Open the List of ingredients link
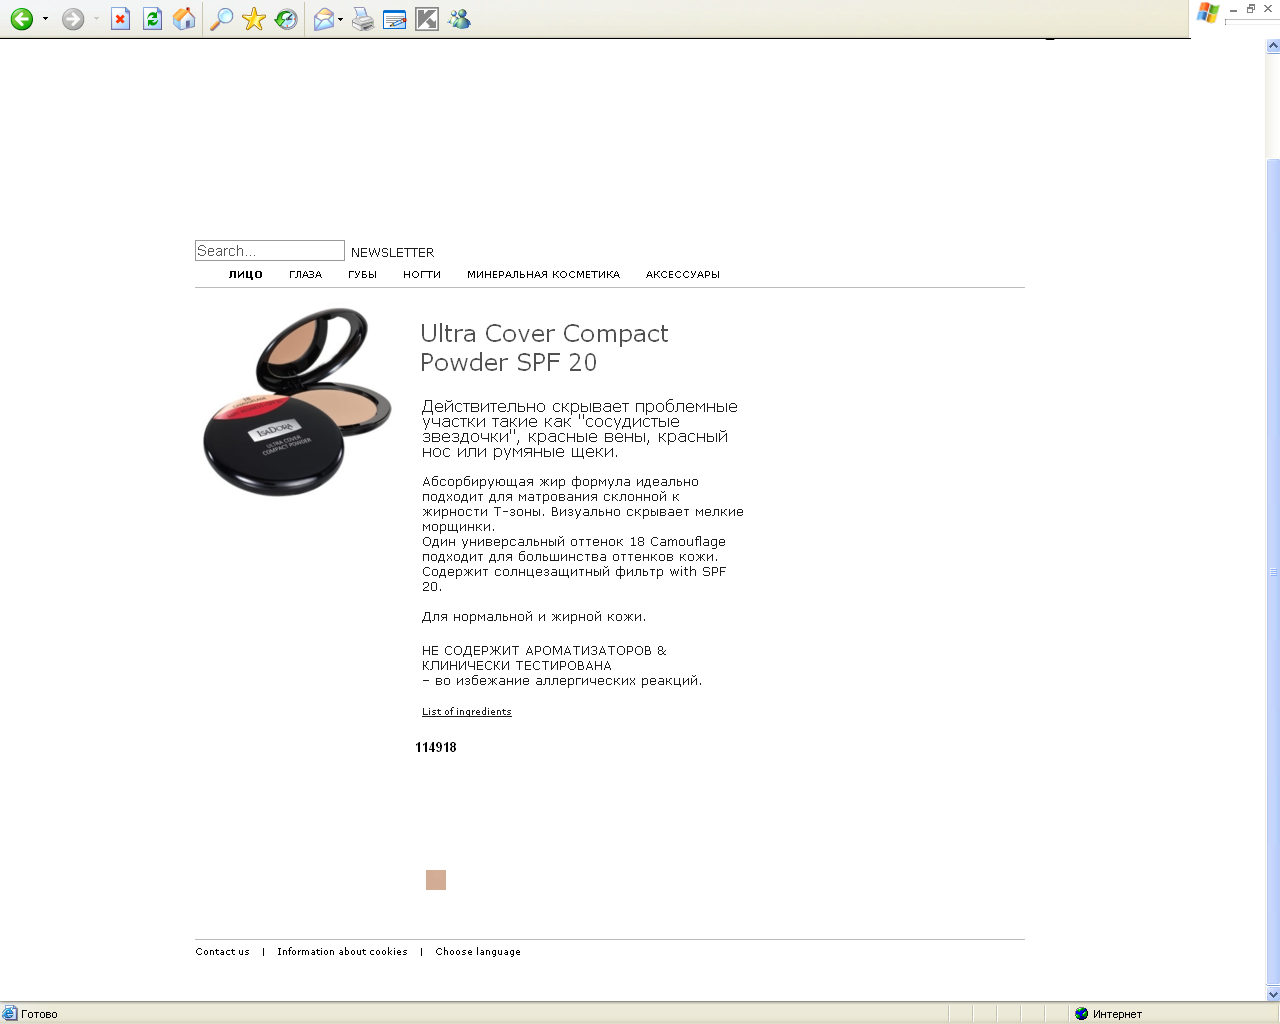 (466, 712)
